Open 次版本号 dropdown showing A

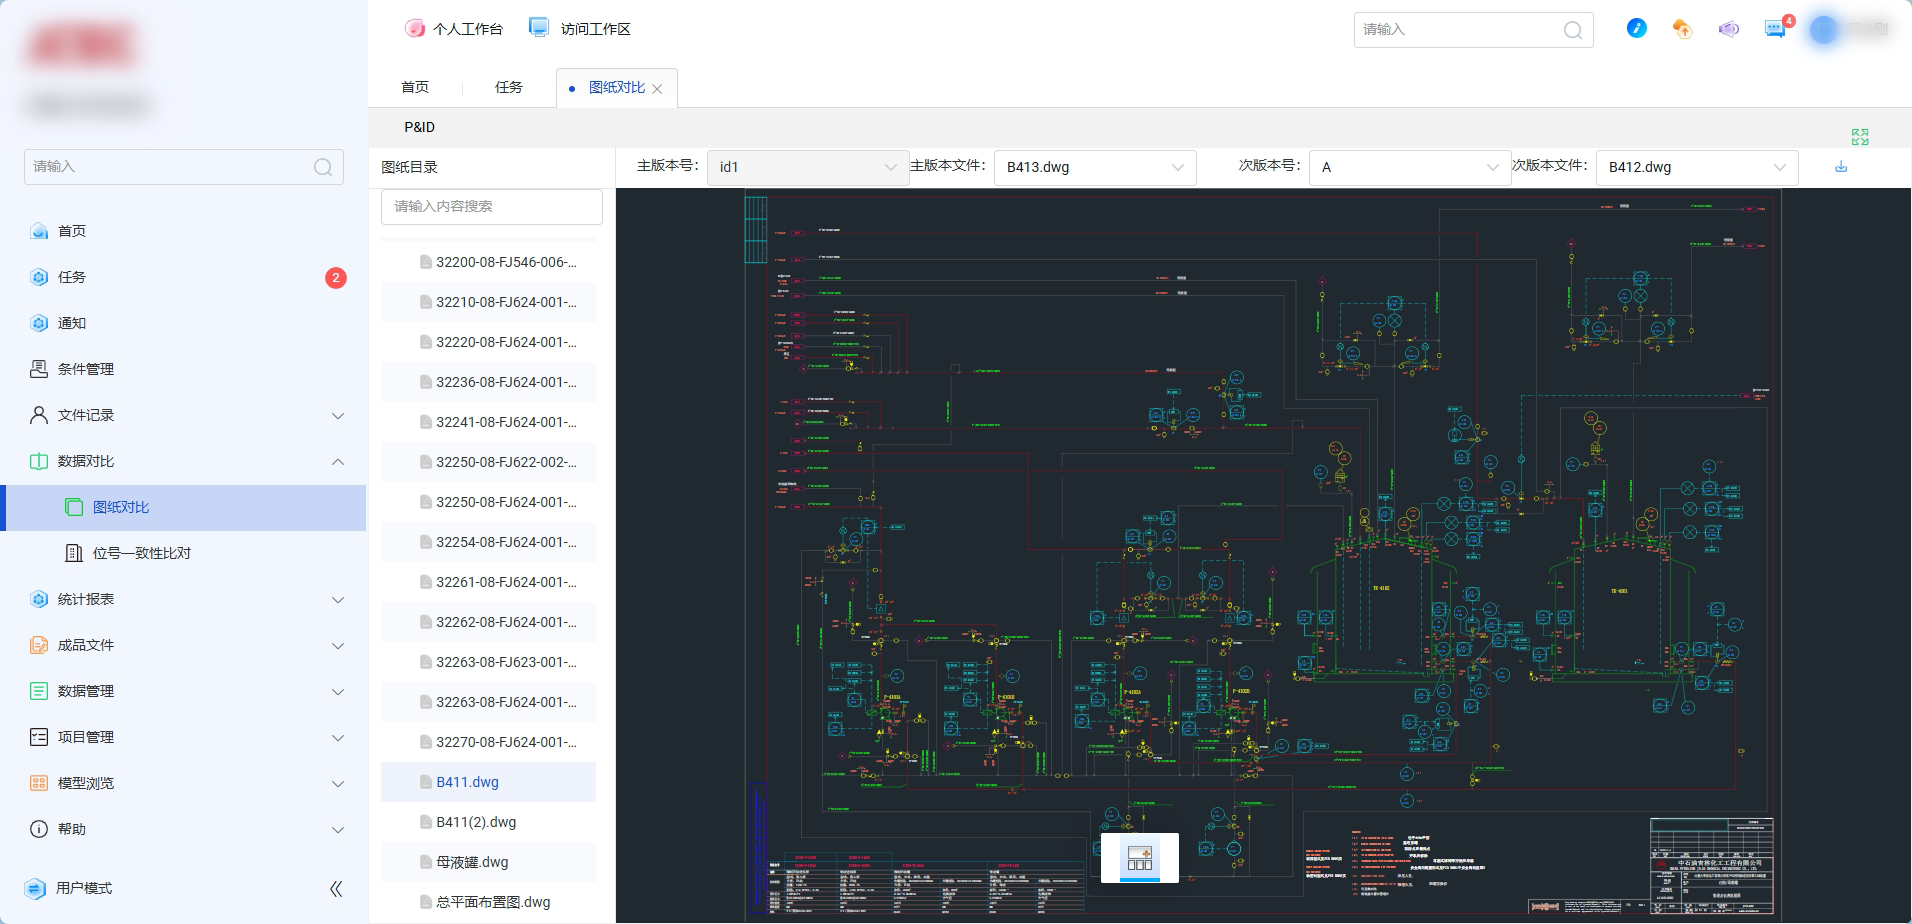pos(1409,167)
